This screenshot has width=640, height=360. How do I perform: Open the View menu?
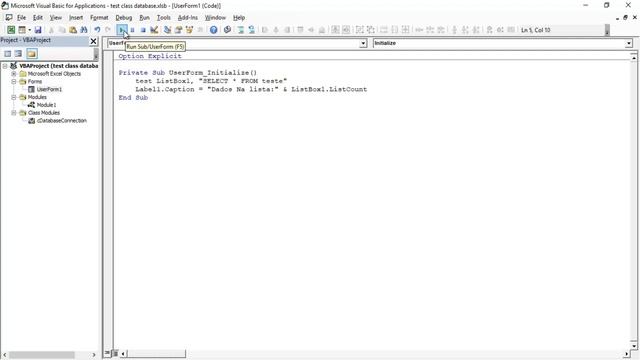(x=56, y=18)
